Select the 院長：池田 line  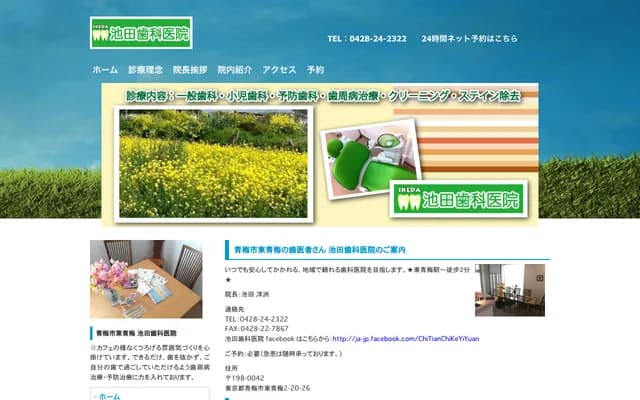point(247,294)
